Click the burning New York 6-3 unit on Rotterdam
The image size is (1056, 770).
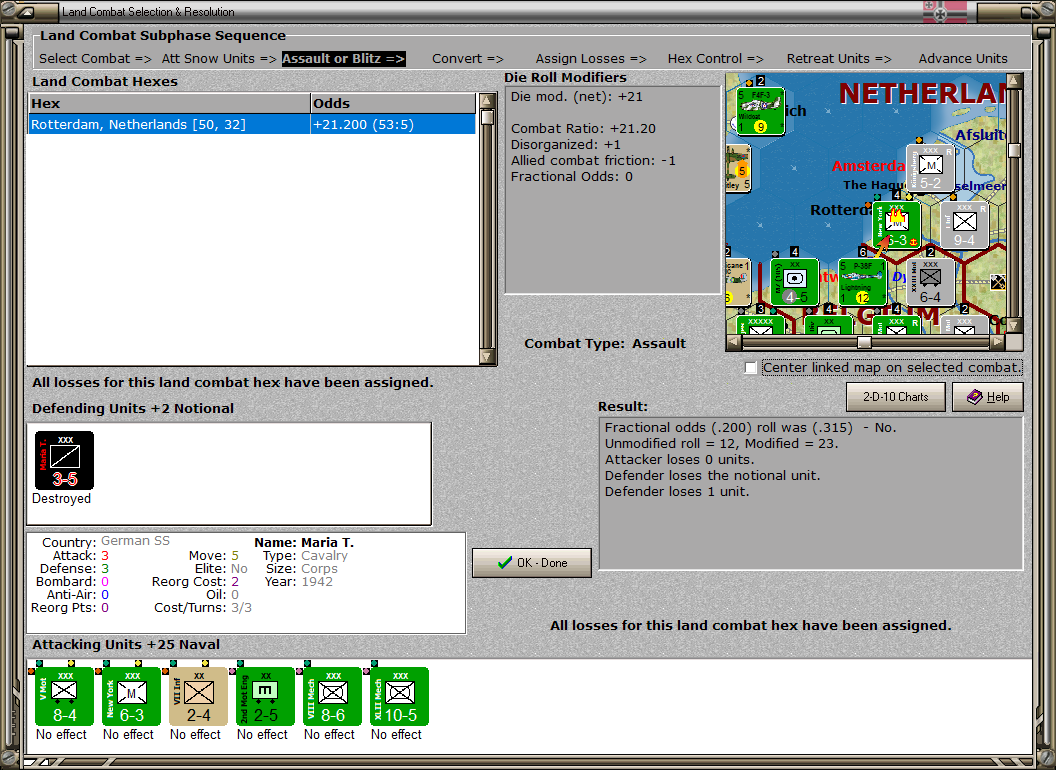(x=896, y=226)
